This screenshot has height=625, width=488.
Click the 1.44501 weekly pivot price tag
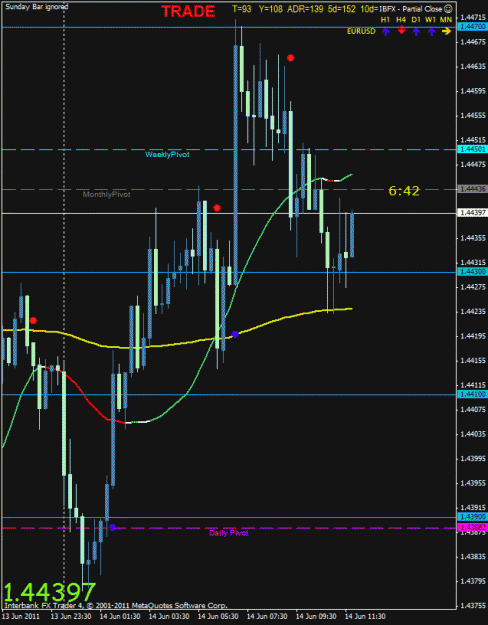point(473,149)
